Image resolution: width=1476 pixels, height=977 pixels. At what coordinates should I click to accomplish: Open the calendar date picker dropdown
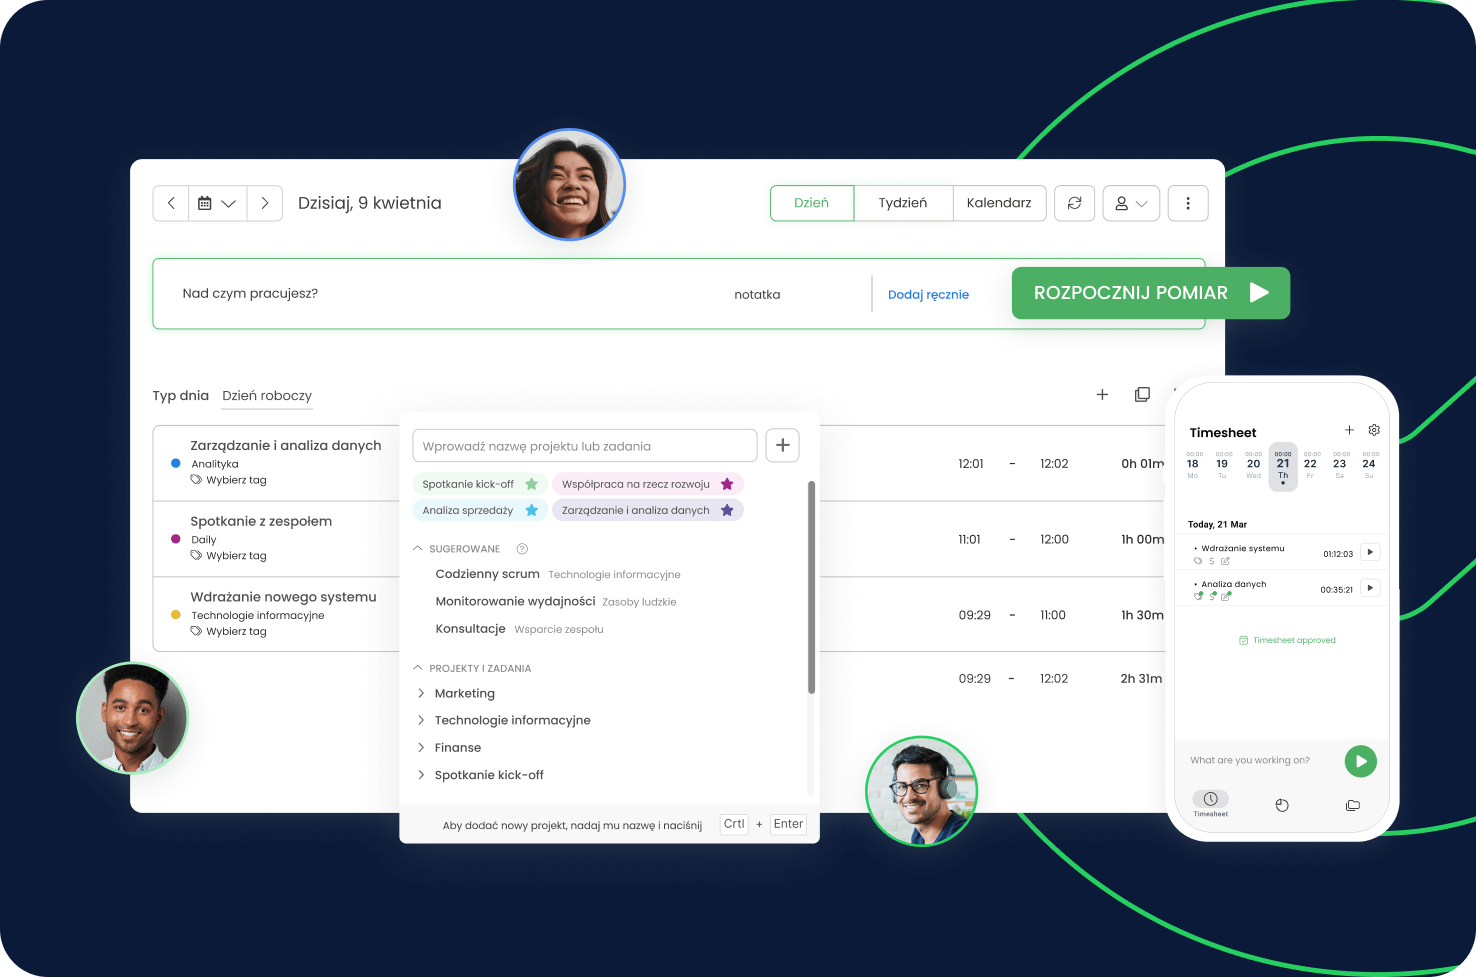(x=217, y=203)
